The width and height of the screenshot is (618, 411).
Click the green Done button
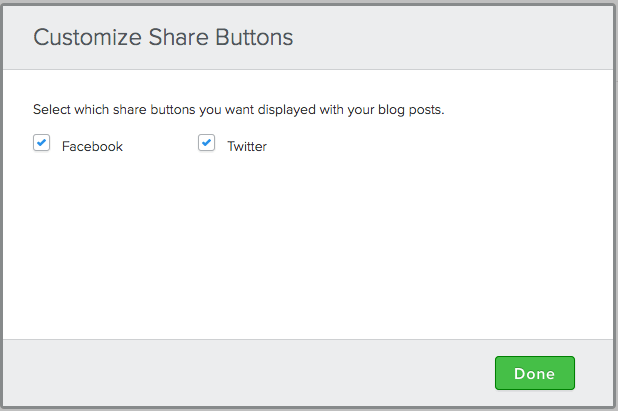[x=535, y=373]
